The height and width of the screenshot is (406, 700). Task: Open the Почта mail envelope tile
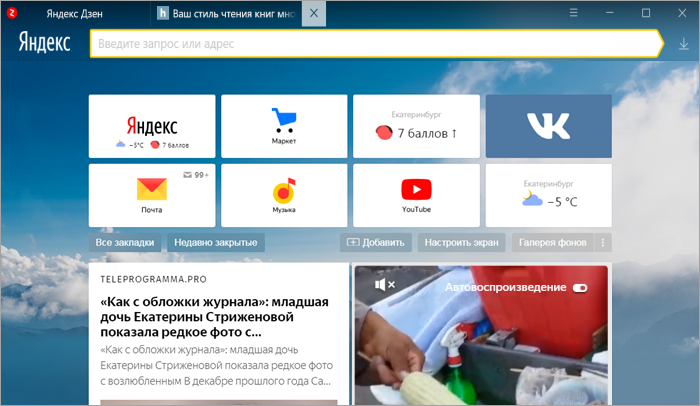[x=152, y=195]
